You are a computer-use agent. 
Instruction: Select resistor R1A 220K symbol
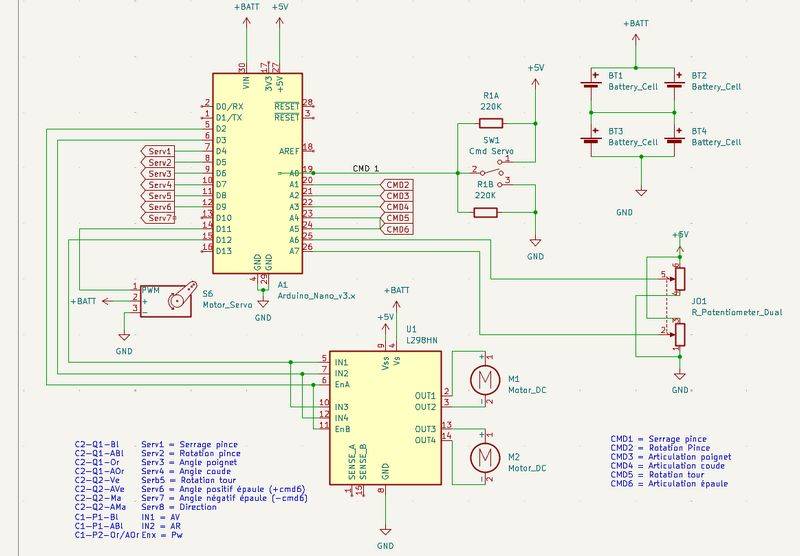[491, 123]
